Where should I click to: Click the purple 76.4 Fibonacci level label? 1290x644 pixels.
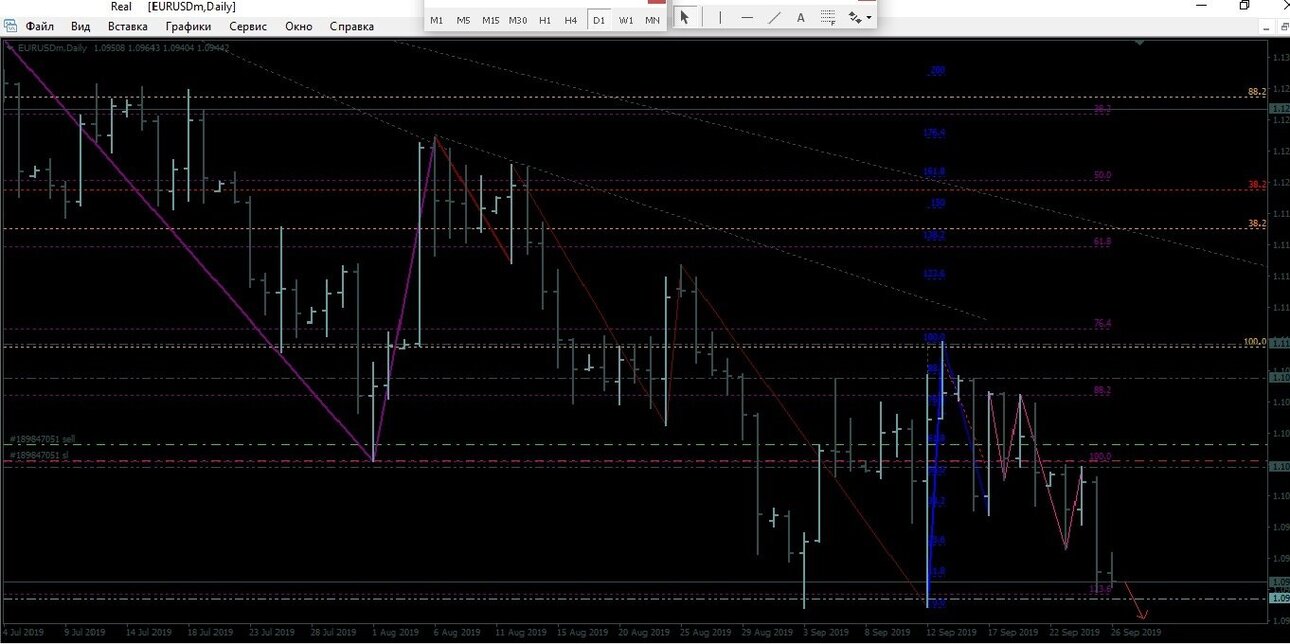tap(1102, 324)
